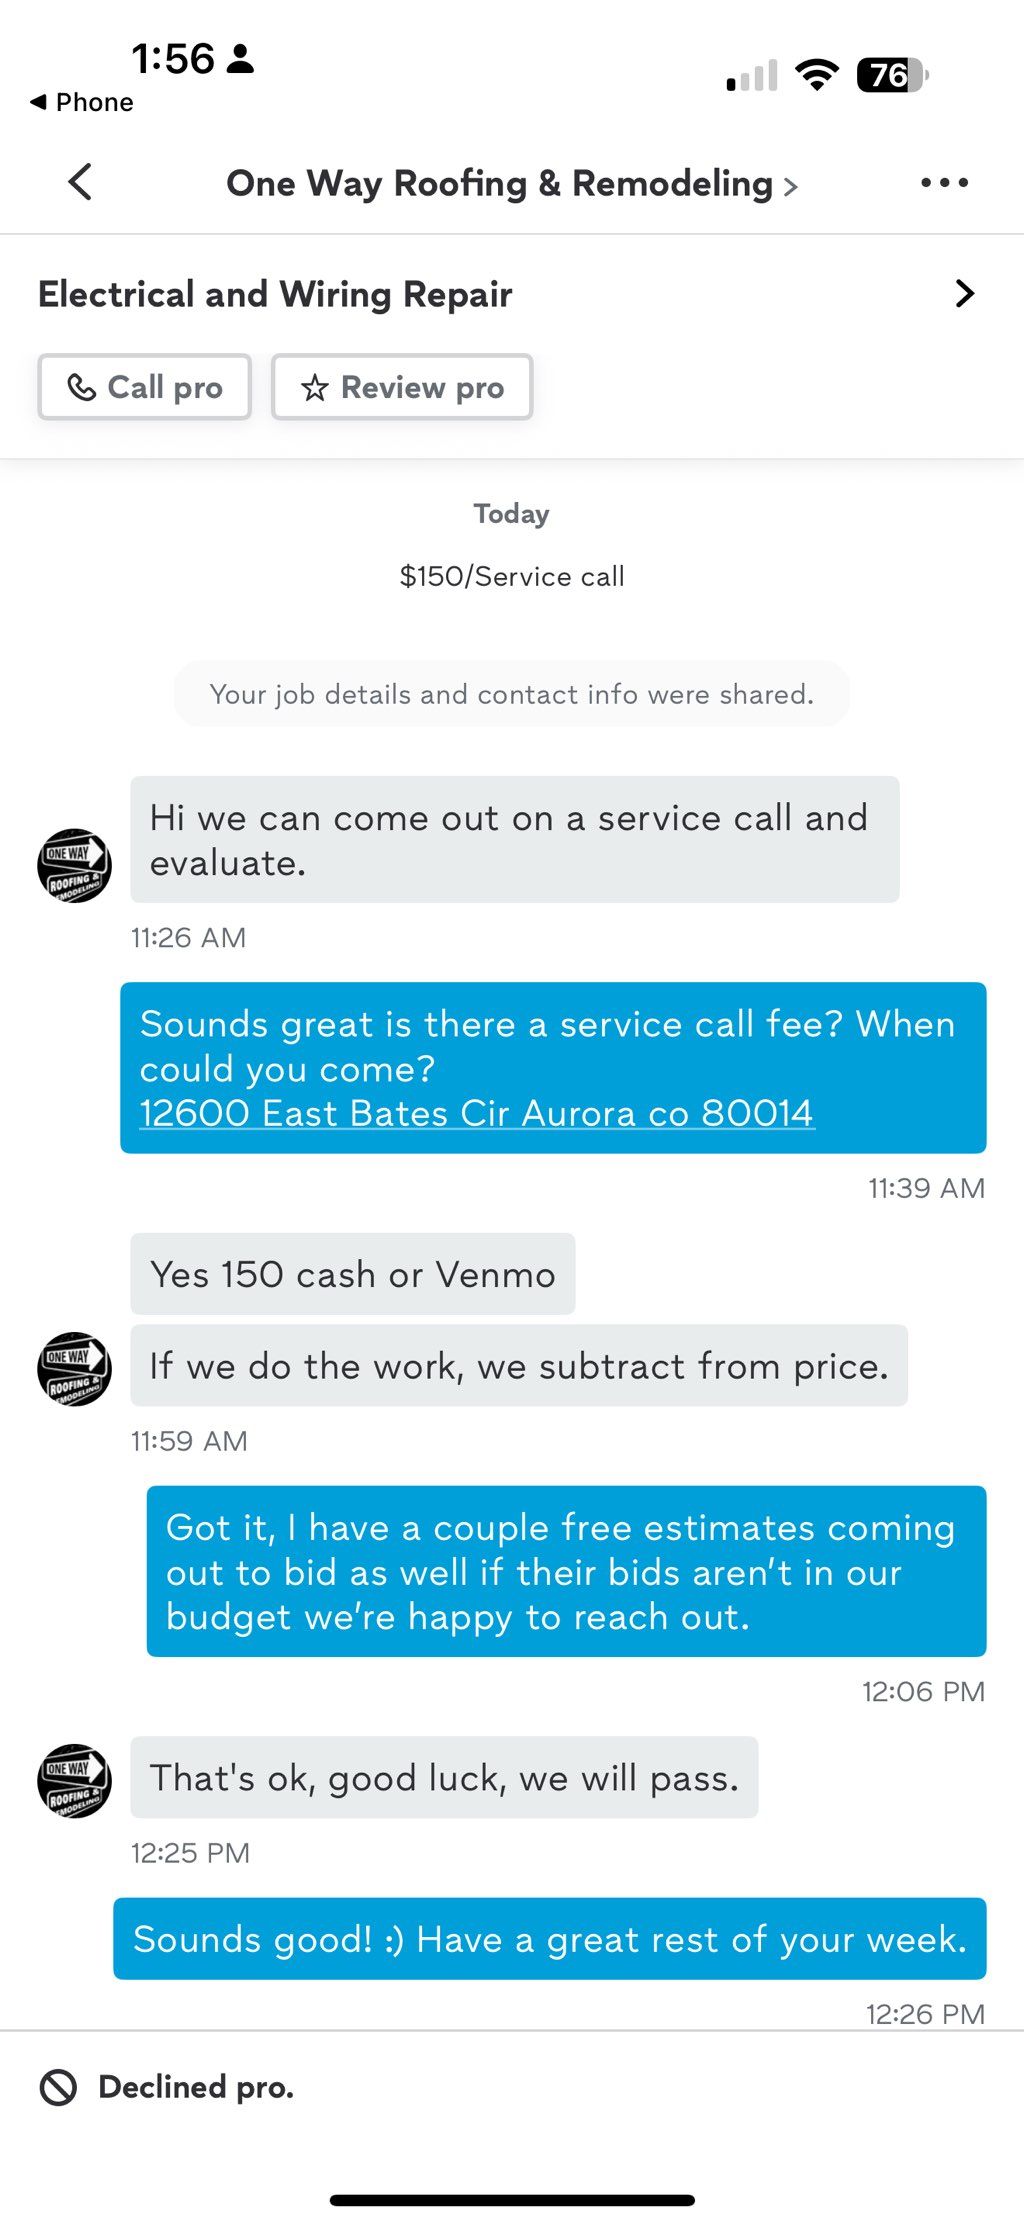
Task: Tap the back arrow in header
Action: 80,182
